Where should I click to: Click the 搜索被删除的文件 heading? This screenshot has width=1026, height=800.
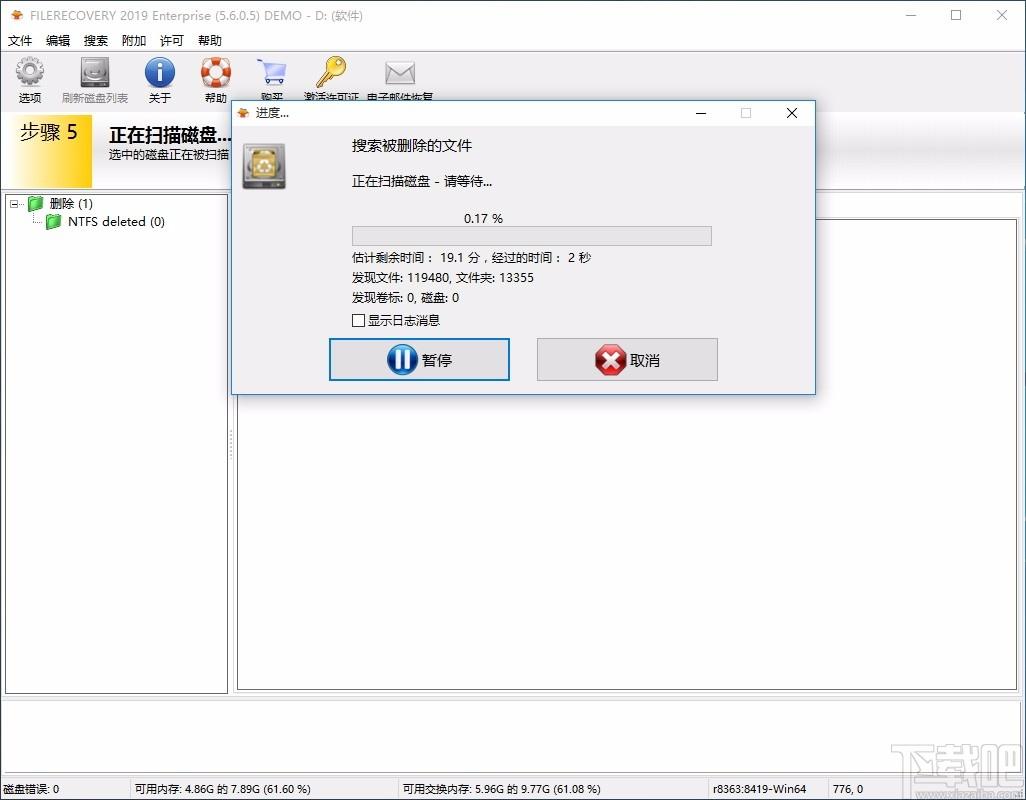pyautogui.click(x=412, y=146)
